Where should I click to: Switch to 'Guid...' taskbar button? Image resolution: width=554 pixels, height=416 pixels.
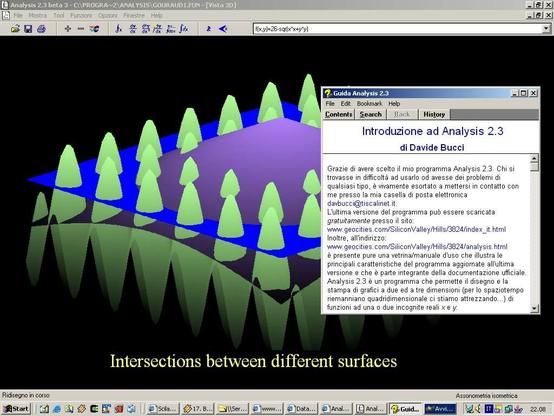point(406,409)
